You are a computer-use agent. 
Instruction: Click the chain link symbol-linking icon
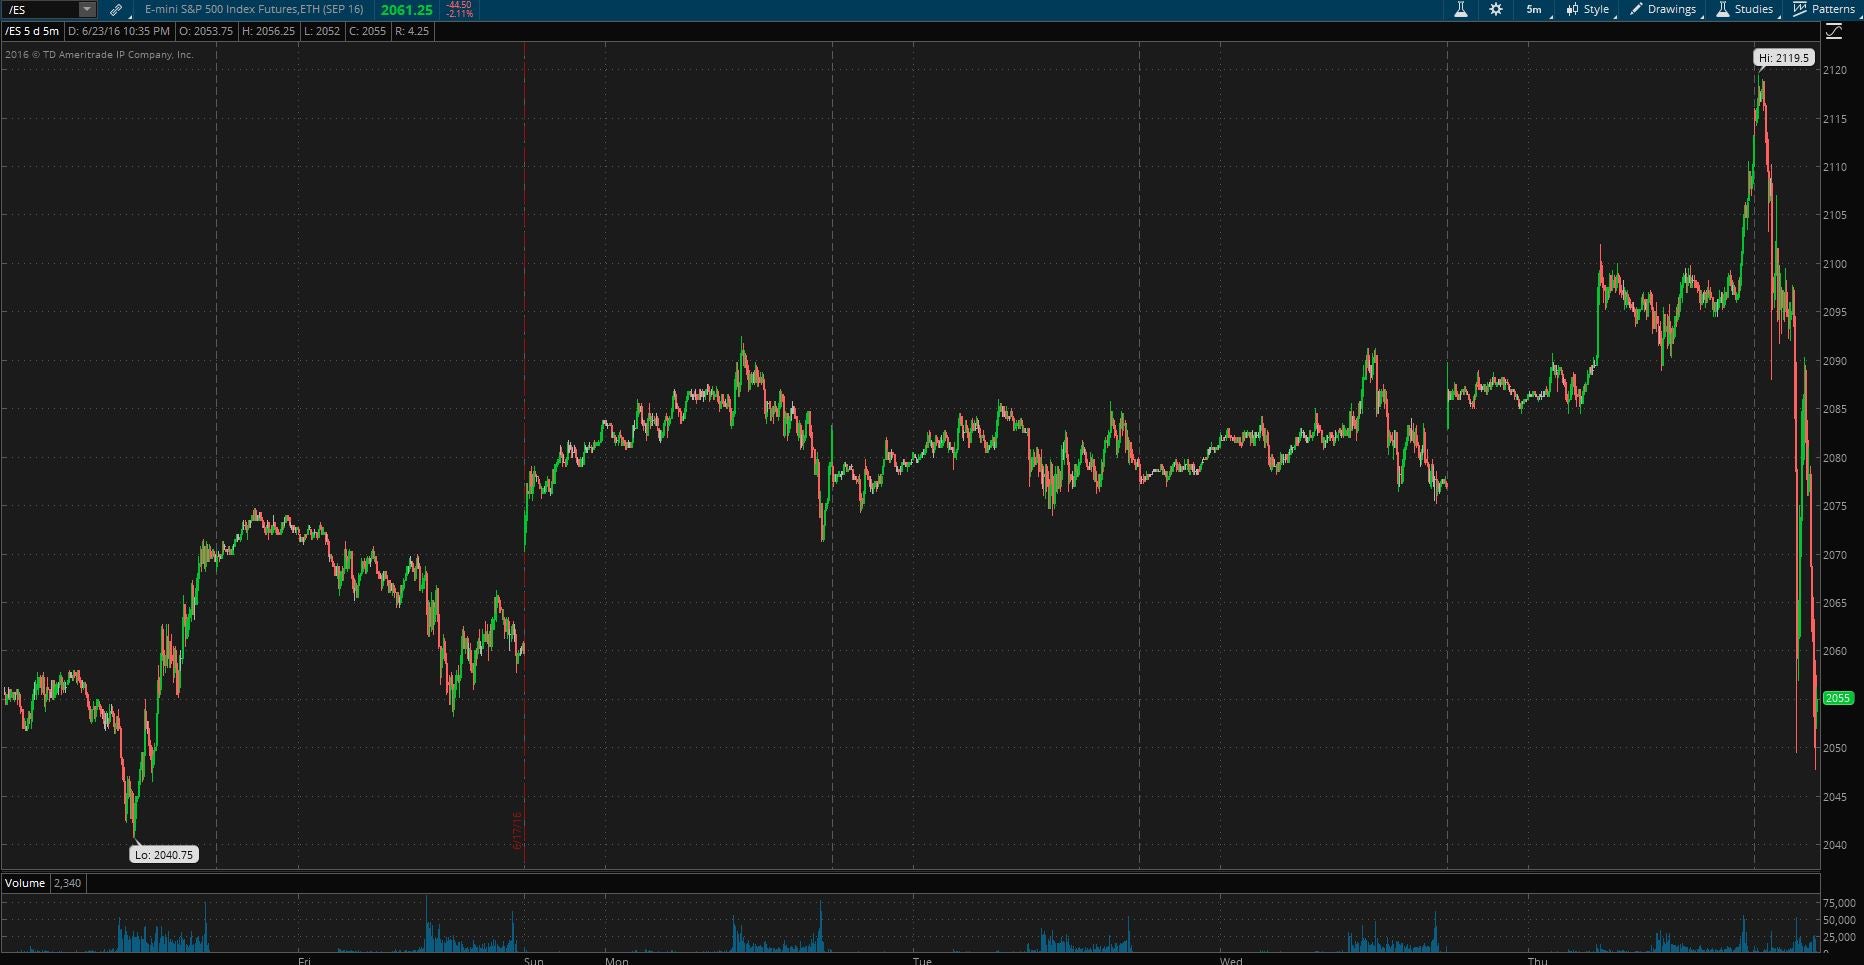[116, 10]
